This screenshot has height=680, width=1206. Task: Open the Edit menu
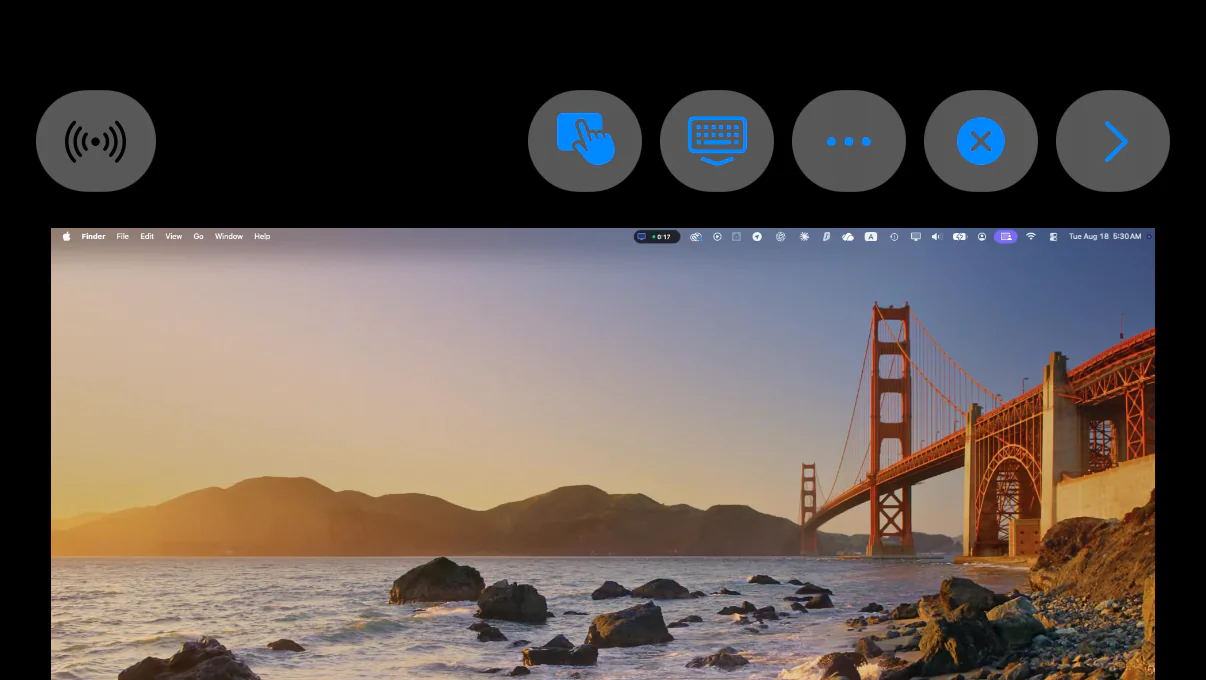coord(147,237)
